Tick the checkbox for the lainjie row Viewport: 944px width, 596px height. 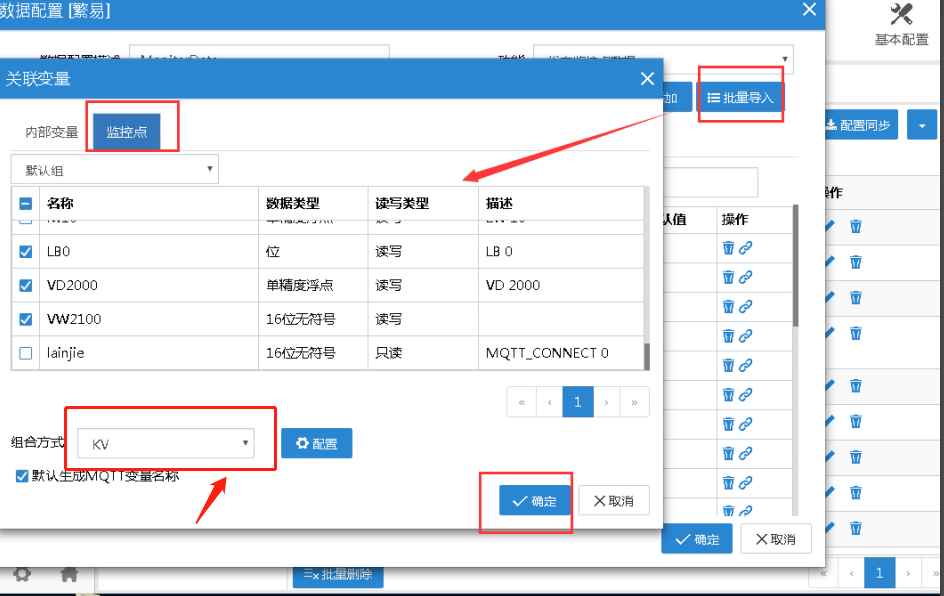click(26, 353)
